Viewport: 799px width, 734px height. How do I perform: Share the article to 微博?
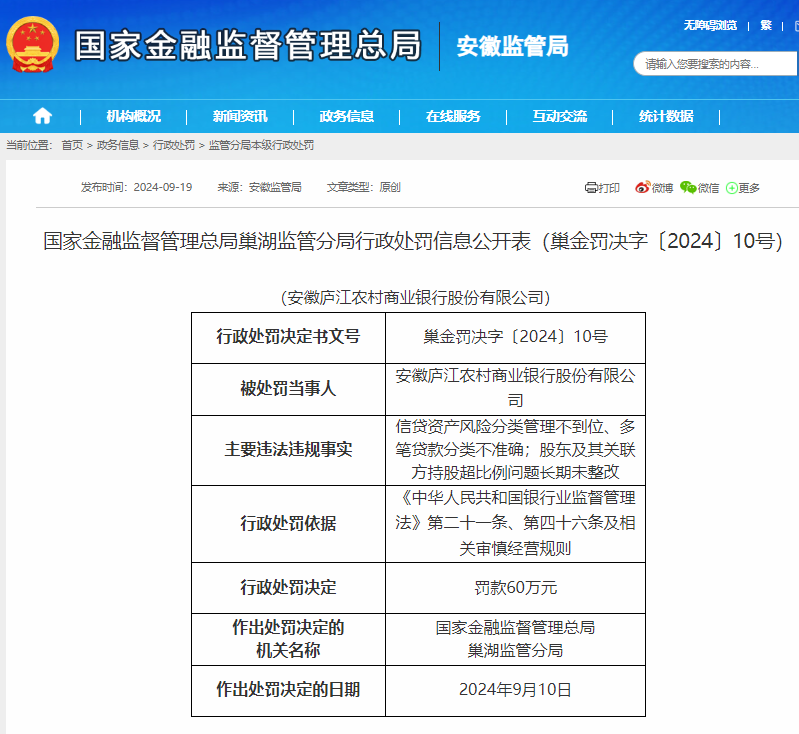click(x=654, y=187)
